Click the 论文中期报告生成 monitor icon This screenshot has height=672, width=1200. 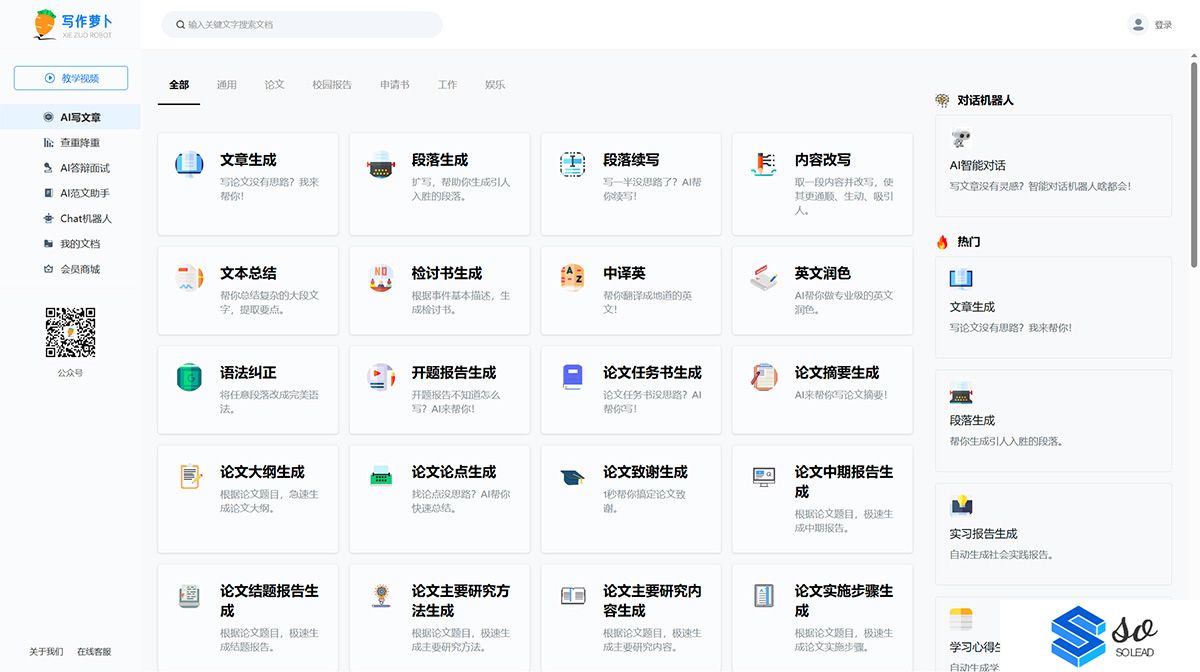coord(764,476)
